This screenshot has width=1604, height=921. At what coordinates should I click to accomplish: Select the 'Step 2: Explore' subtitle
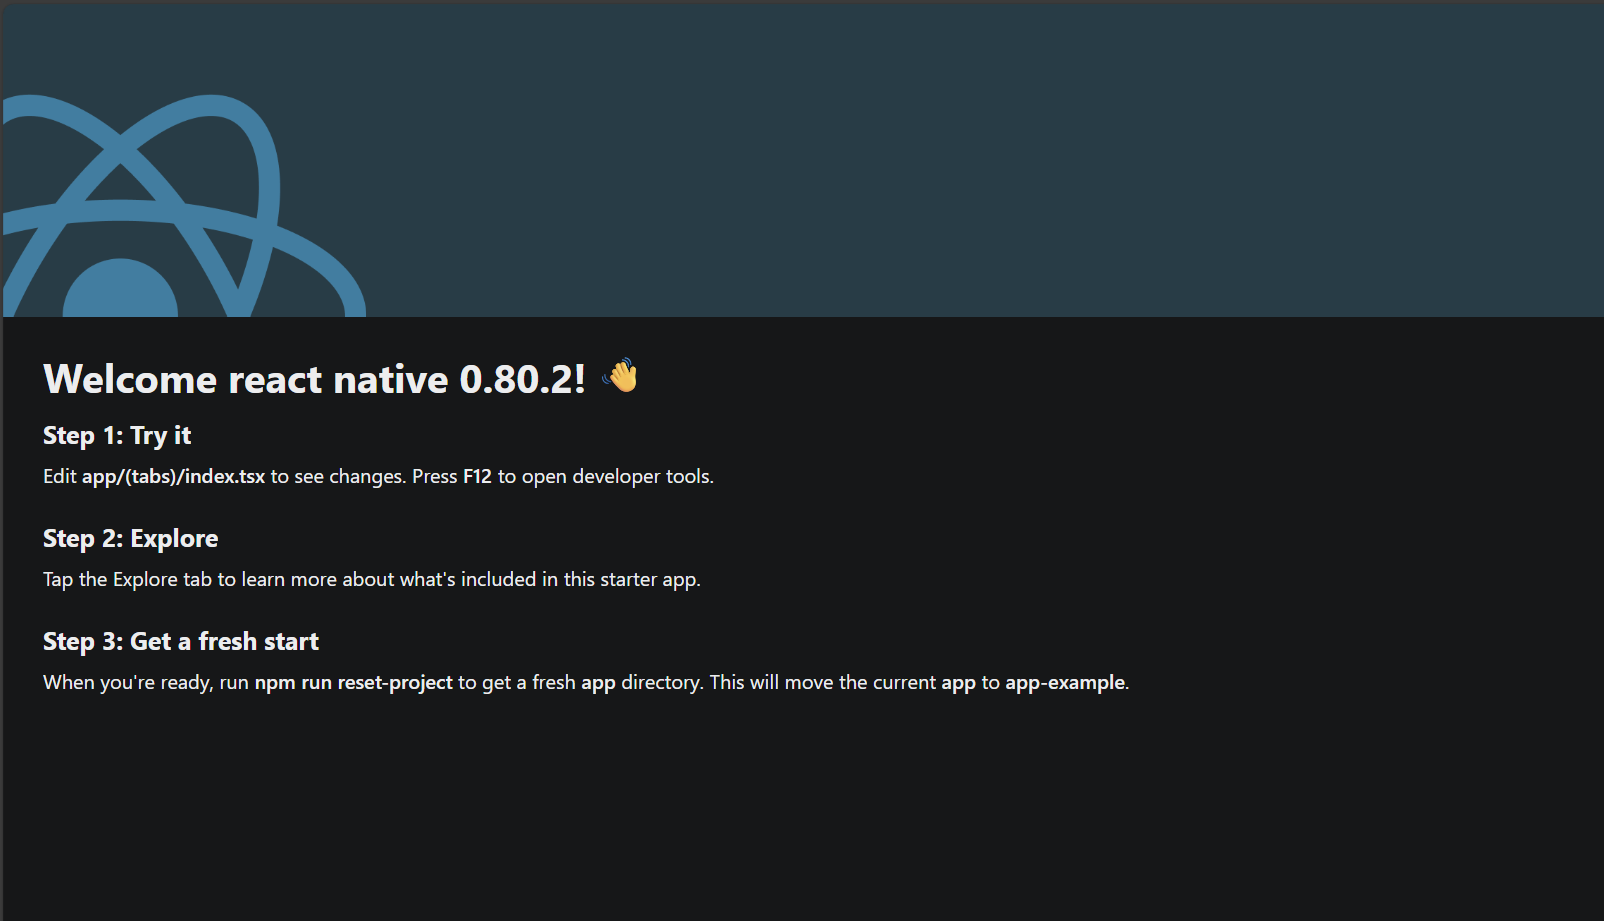(x=130, y=538)
